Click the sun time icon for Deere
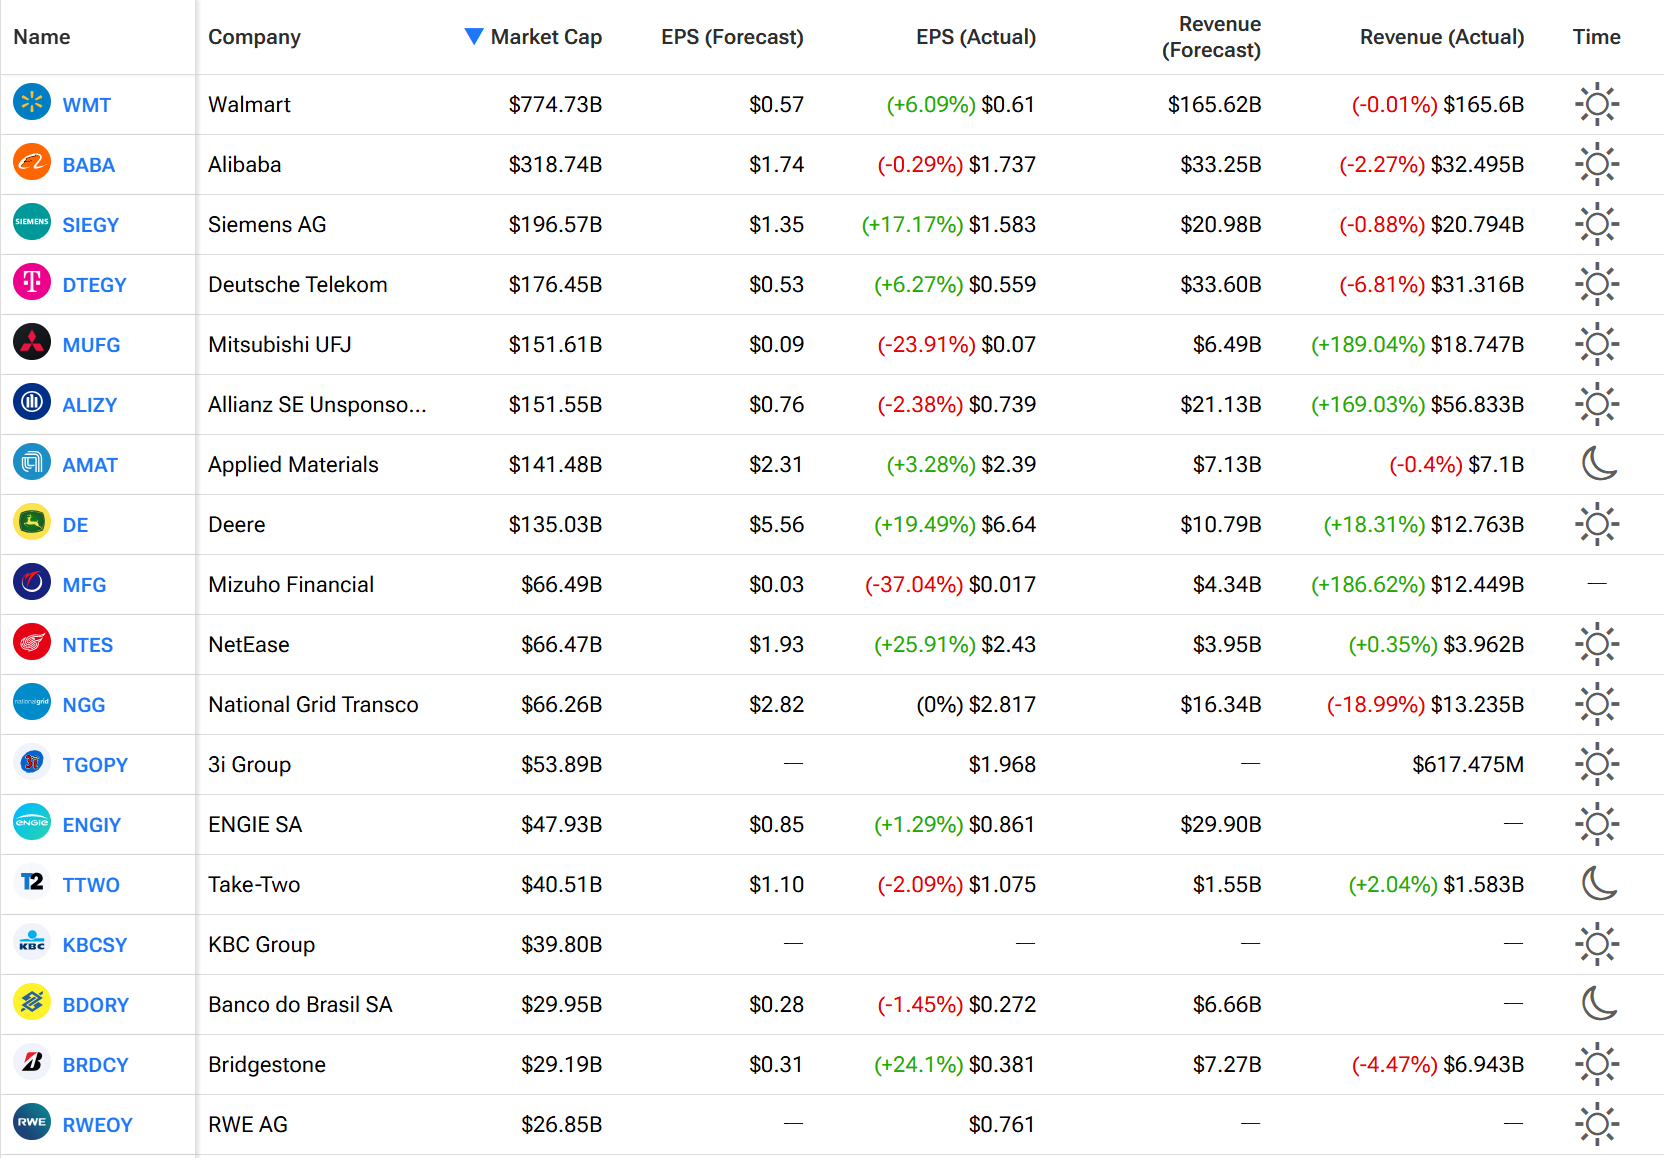 coord(1597,524)
